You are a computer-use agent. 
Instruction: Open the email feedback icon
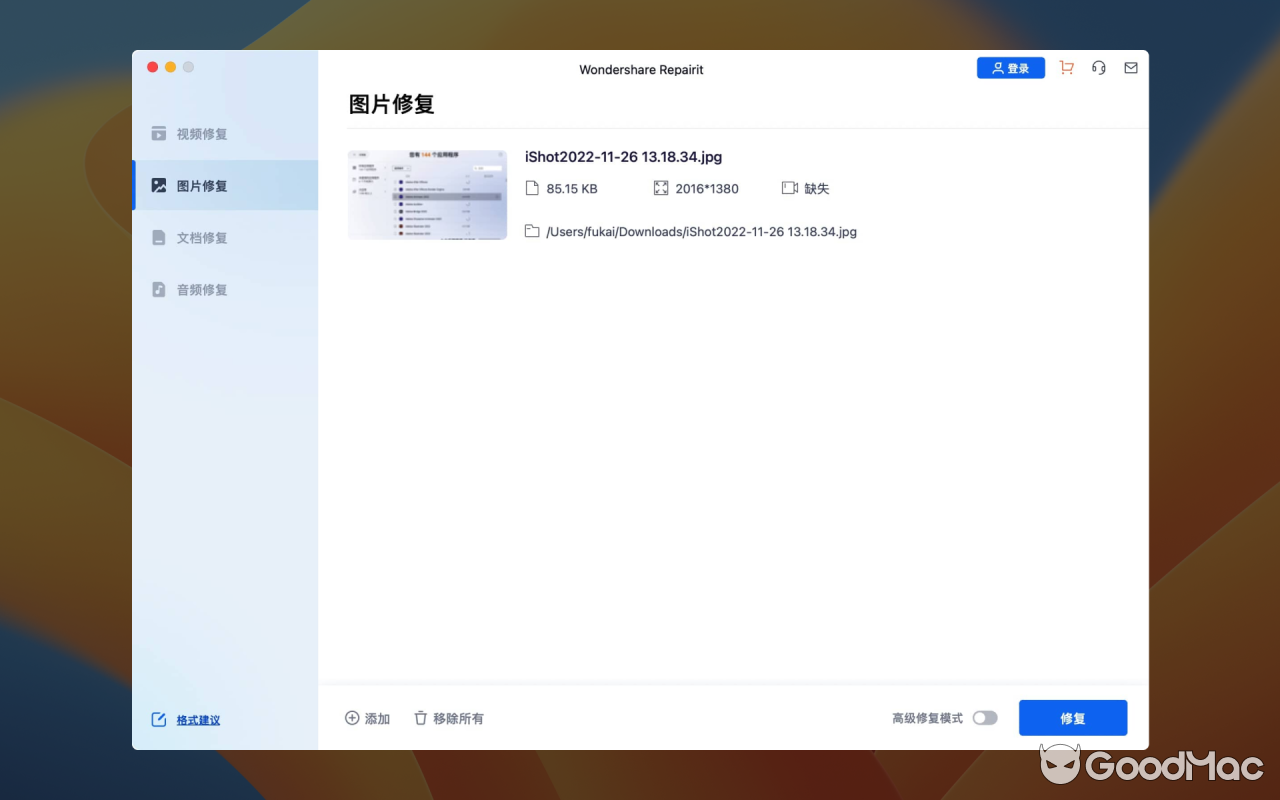coord(1130,67)
